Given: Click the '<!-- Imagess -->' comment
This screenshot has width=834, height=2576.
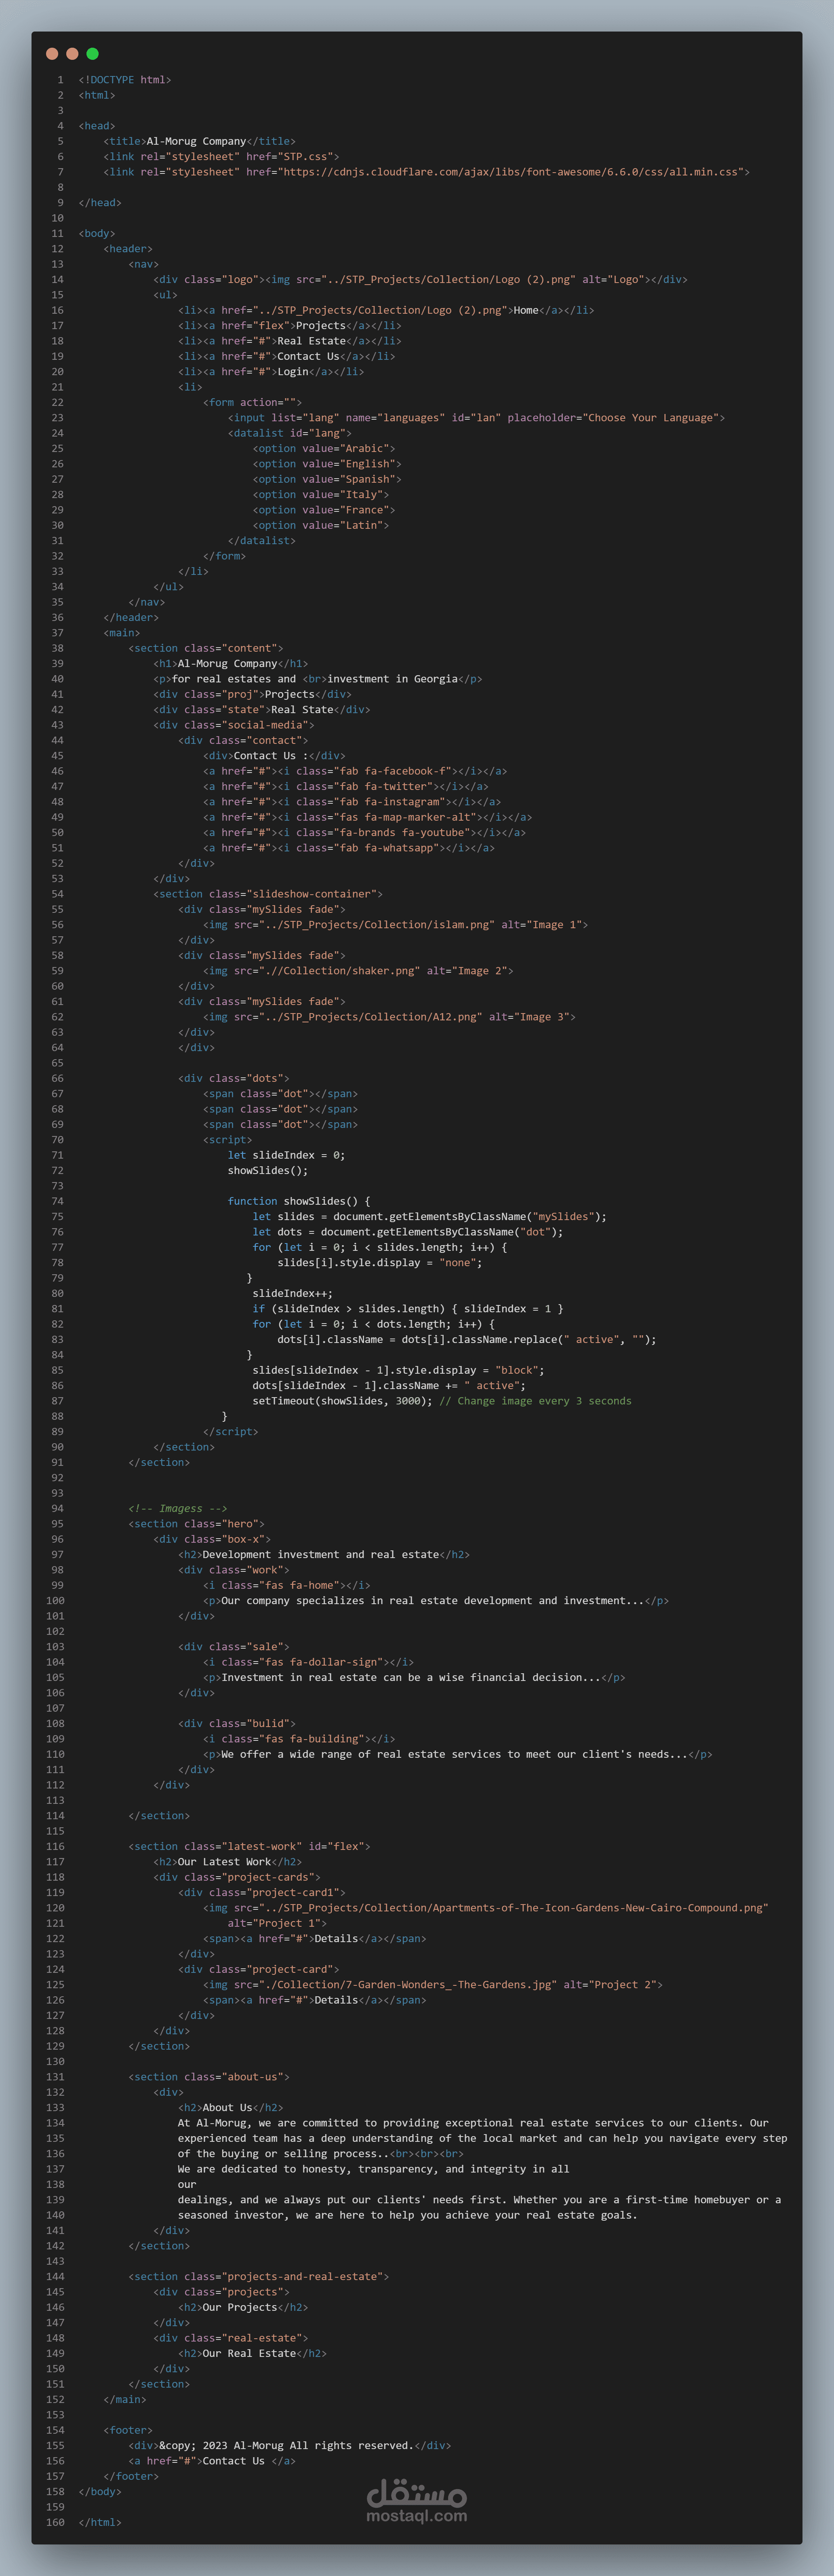Looking at the screenshot, I should tap(178, 1509).
